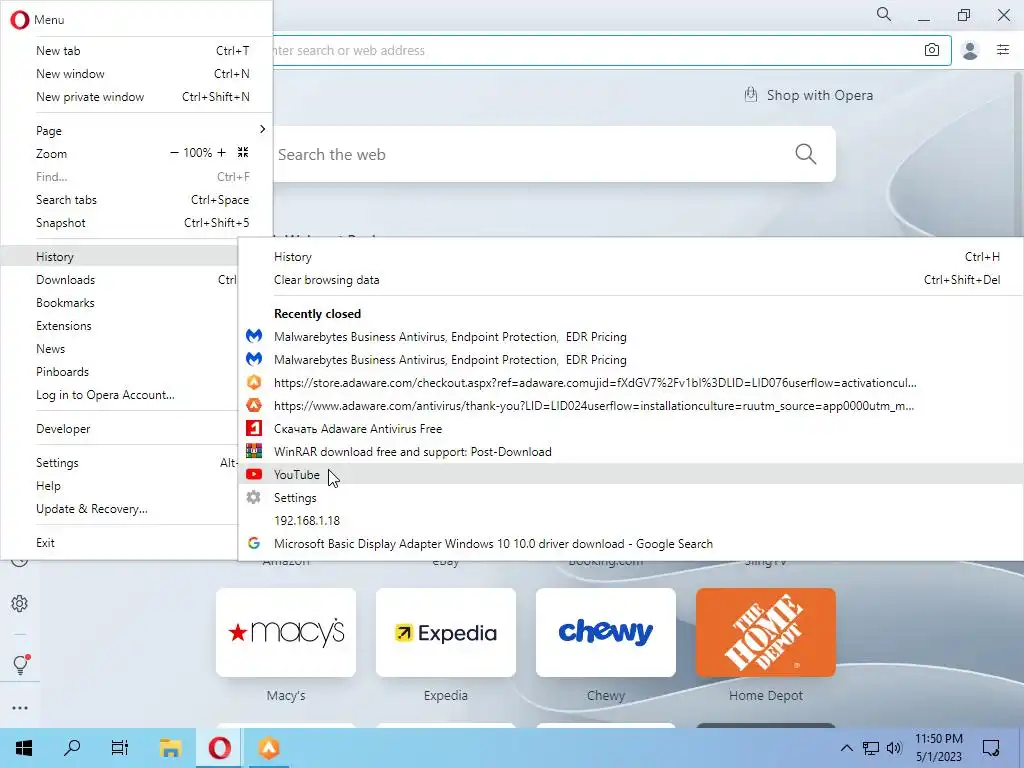Choose Update & Recovery
This screenshot has height=768, width=1024.
point(119,509)
